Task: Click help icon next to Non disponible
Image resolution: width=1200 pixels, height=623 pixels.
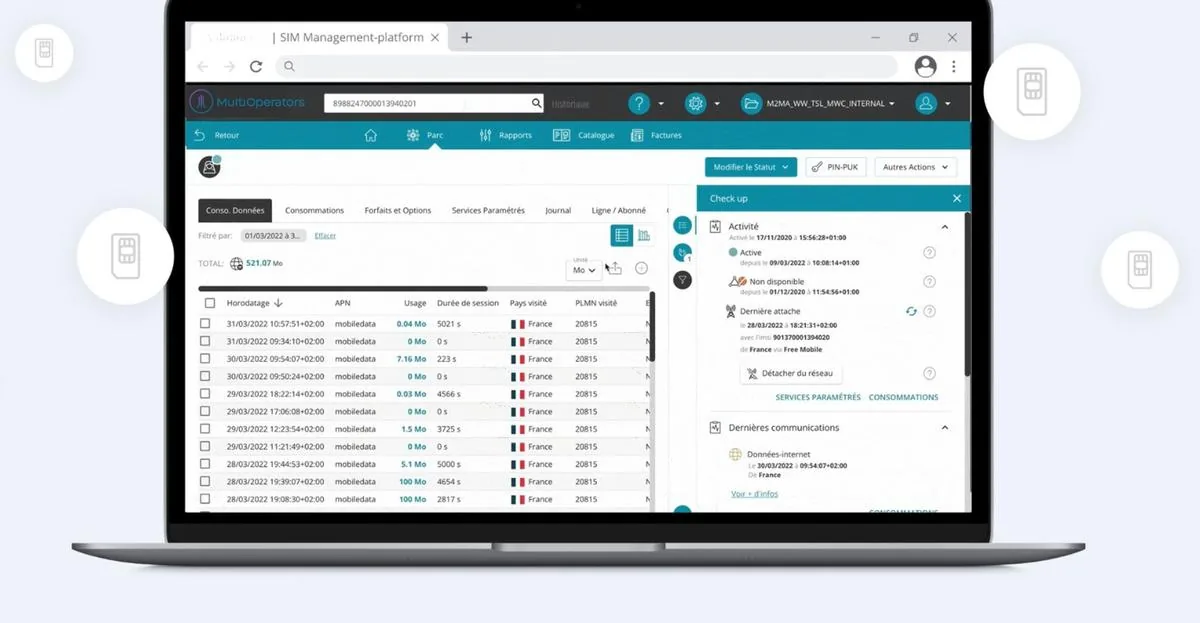Action: pyautogui.click(x=929, y=282)
